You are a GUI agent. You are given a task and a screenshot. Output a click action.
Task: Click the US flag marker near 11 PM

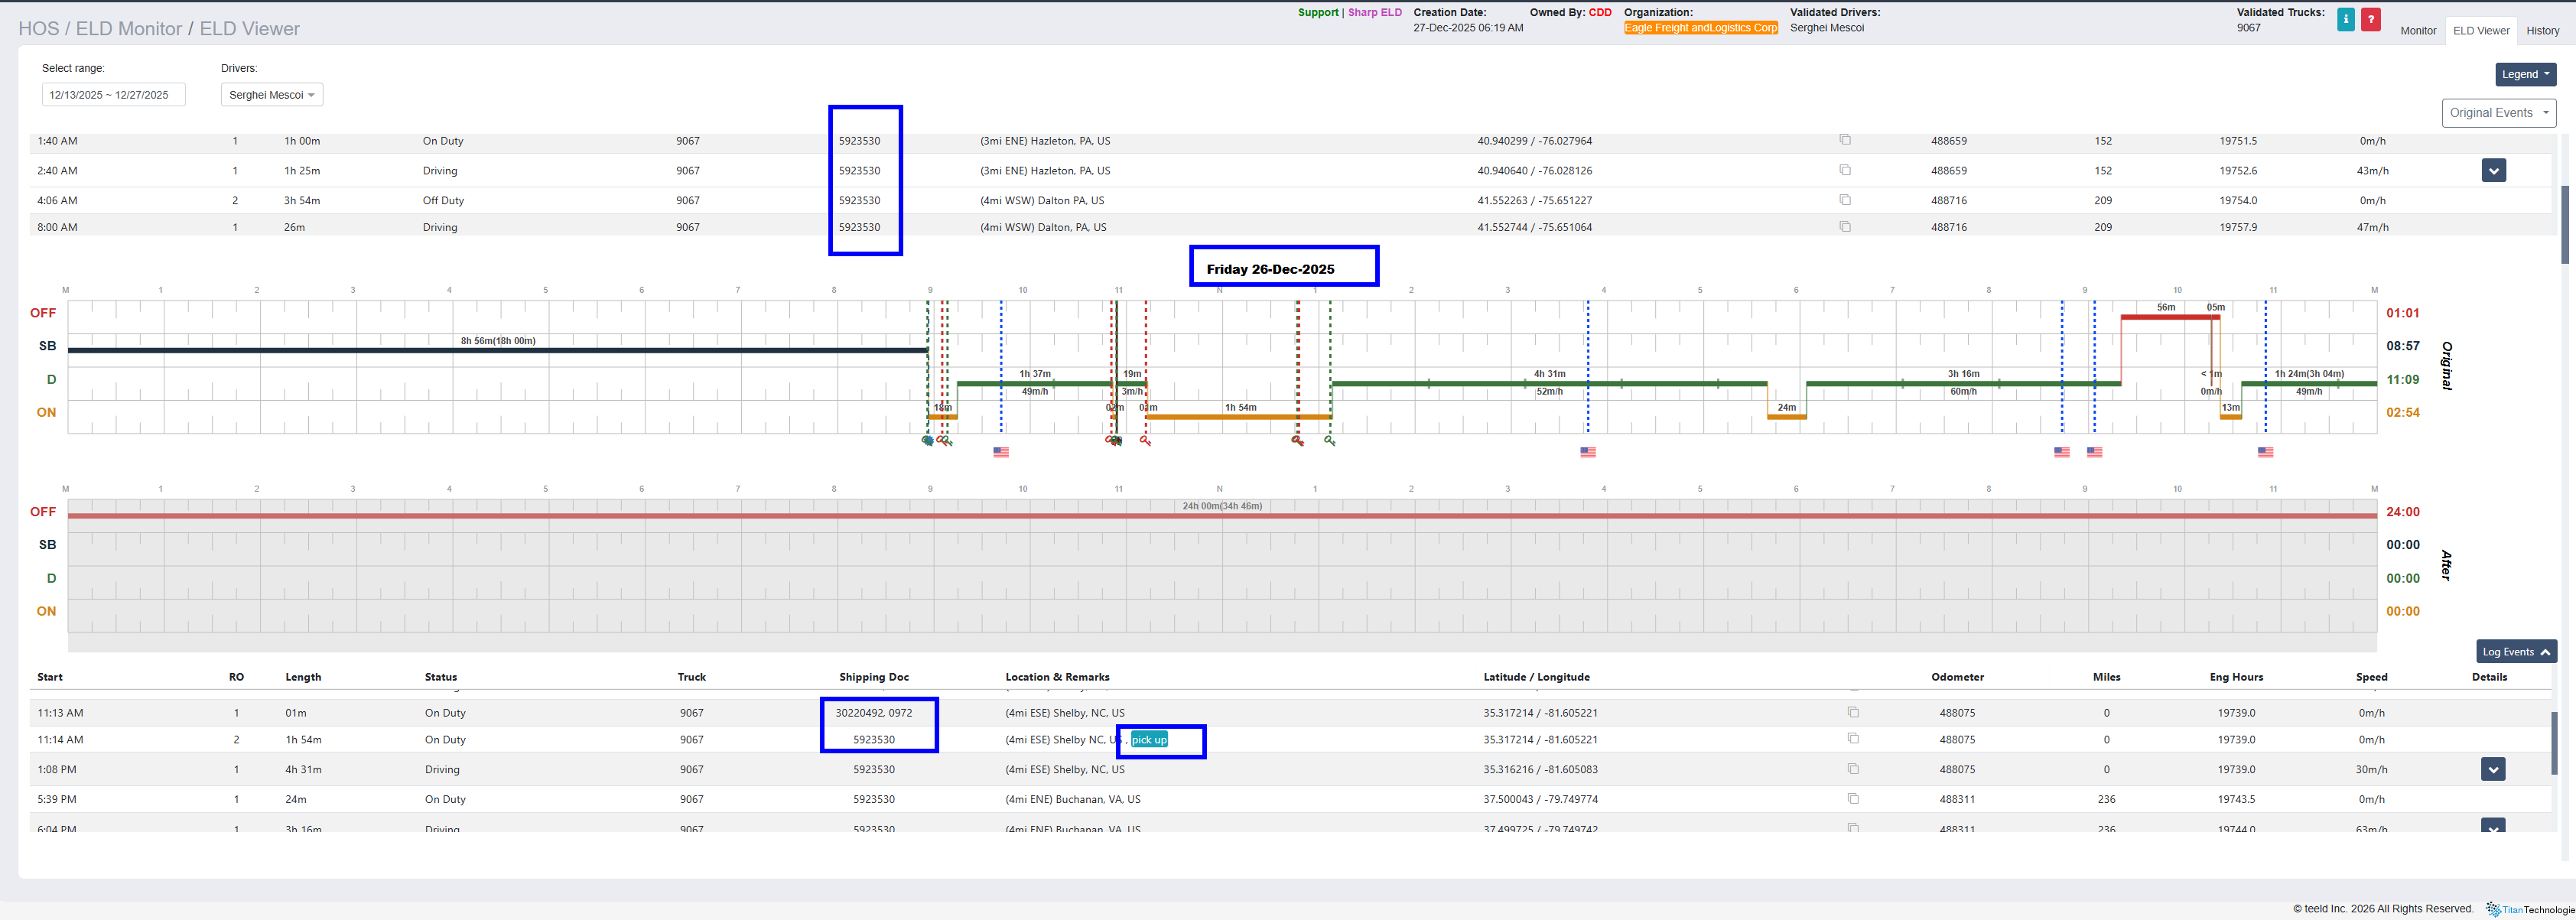click(x=2265, y=452)
